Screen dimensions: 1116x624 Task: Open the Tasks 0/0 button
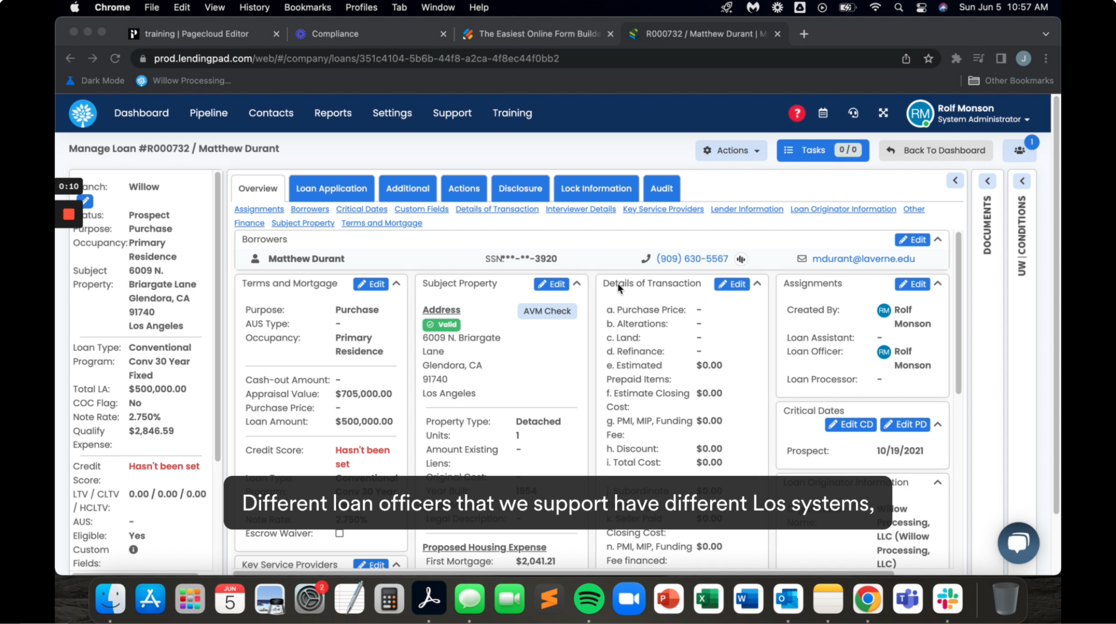[822, 150]
